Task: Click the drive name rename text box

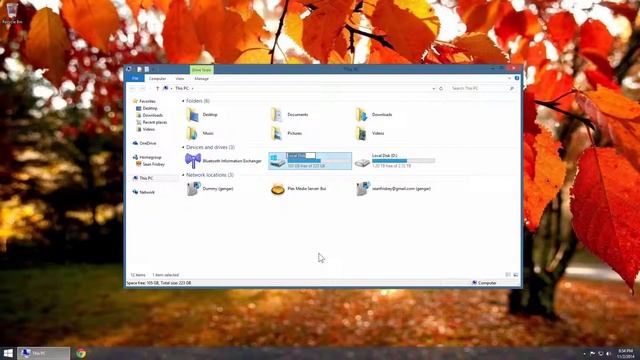Action: click(x=301, y=156)
